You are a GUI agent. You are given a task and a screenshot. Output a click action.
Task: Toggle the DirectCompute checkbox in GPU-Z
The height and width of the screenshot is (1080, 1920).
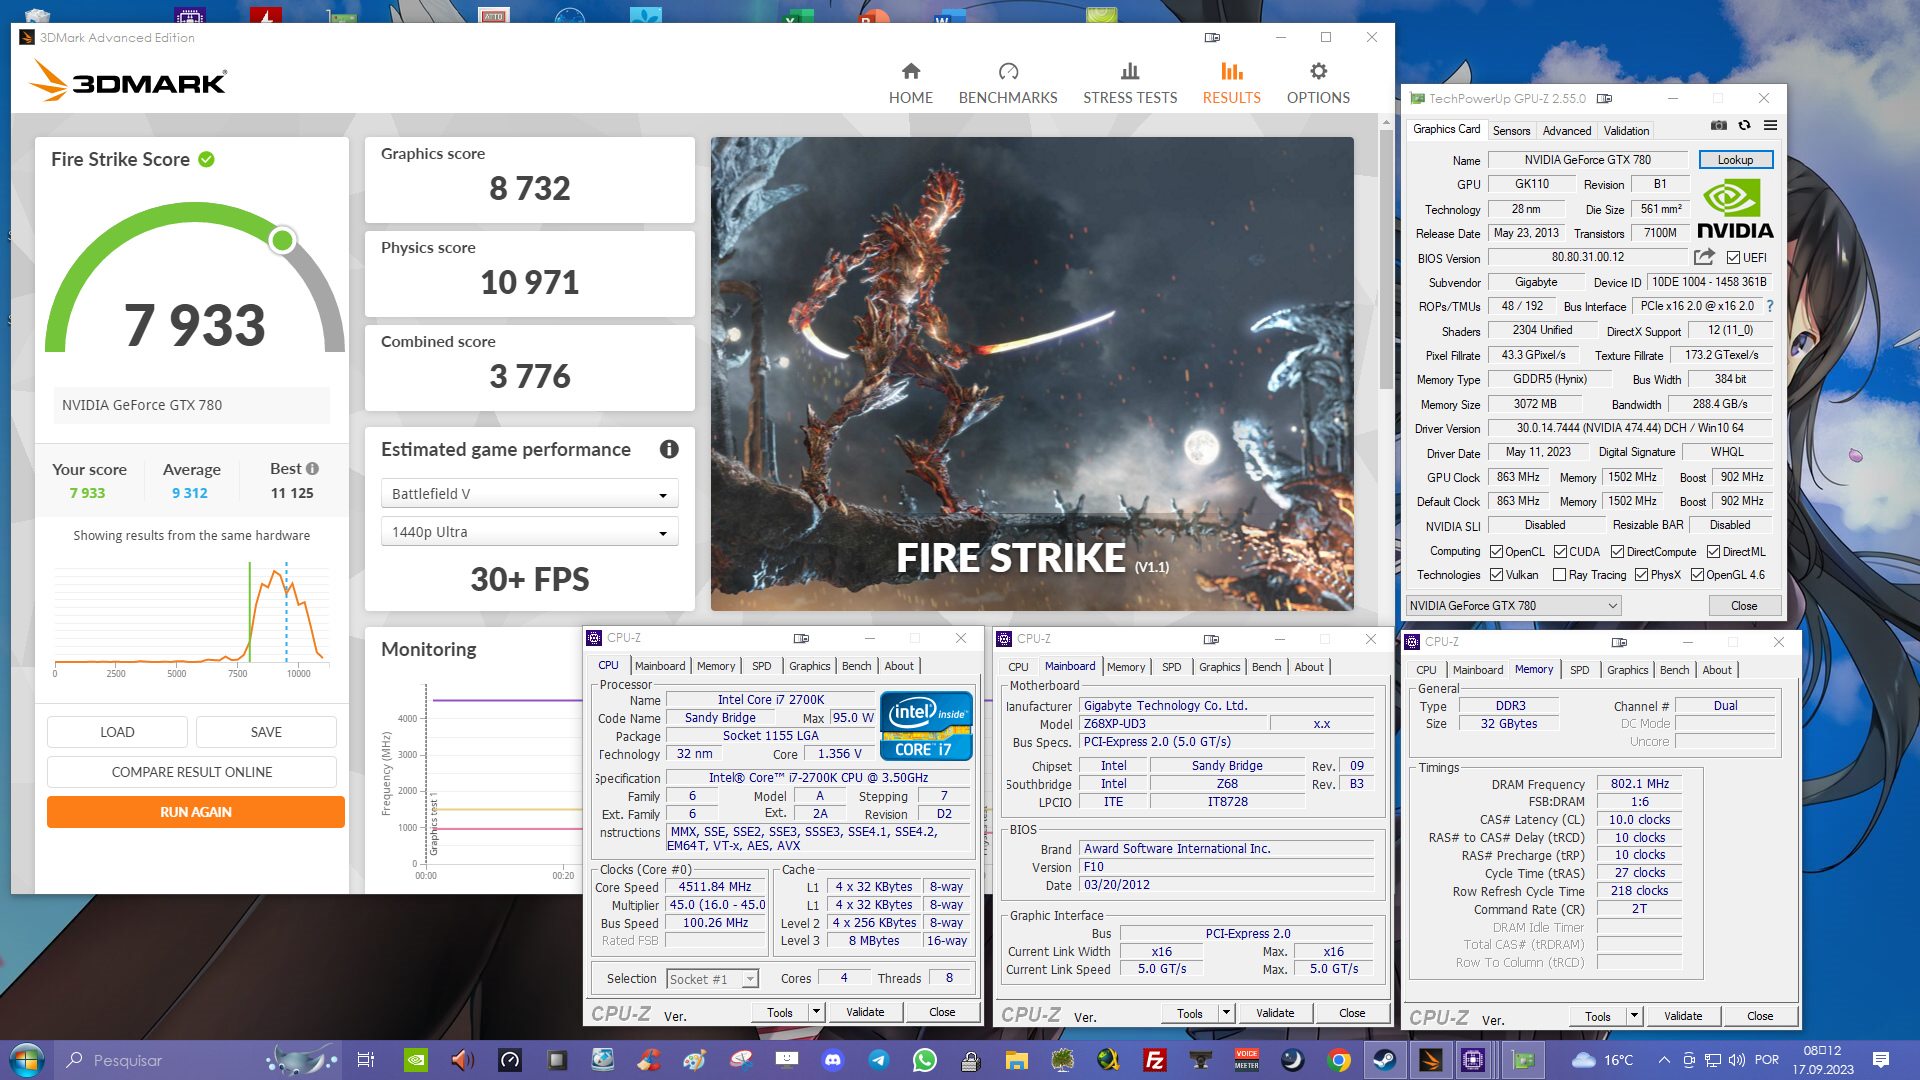(x=1617, y=551)
